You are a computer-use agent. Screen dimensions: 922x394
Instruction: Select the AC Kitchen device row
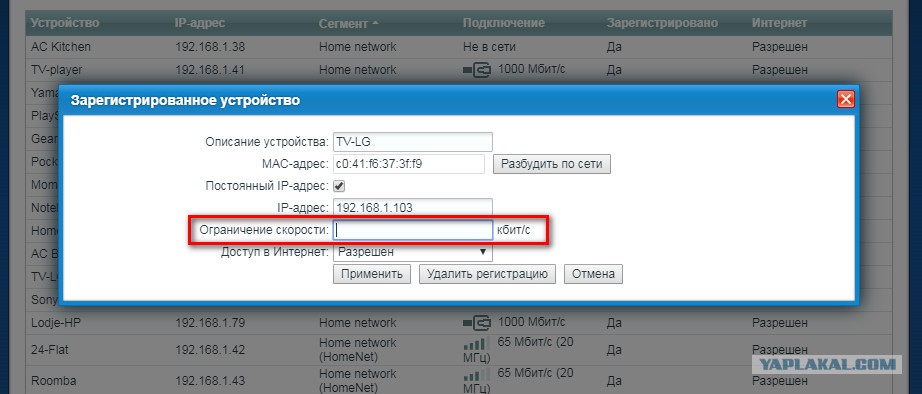pyautogui.click(x=459, y=46)
